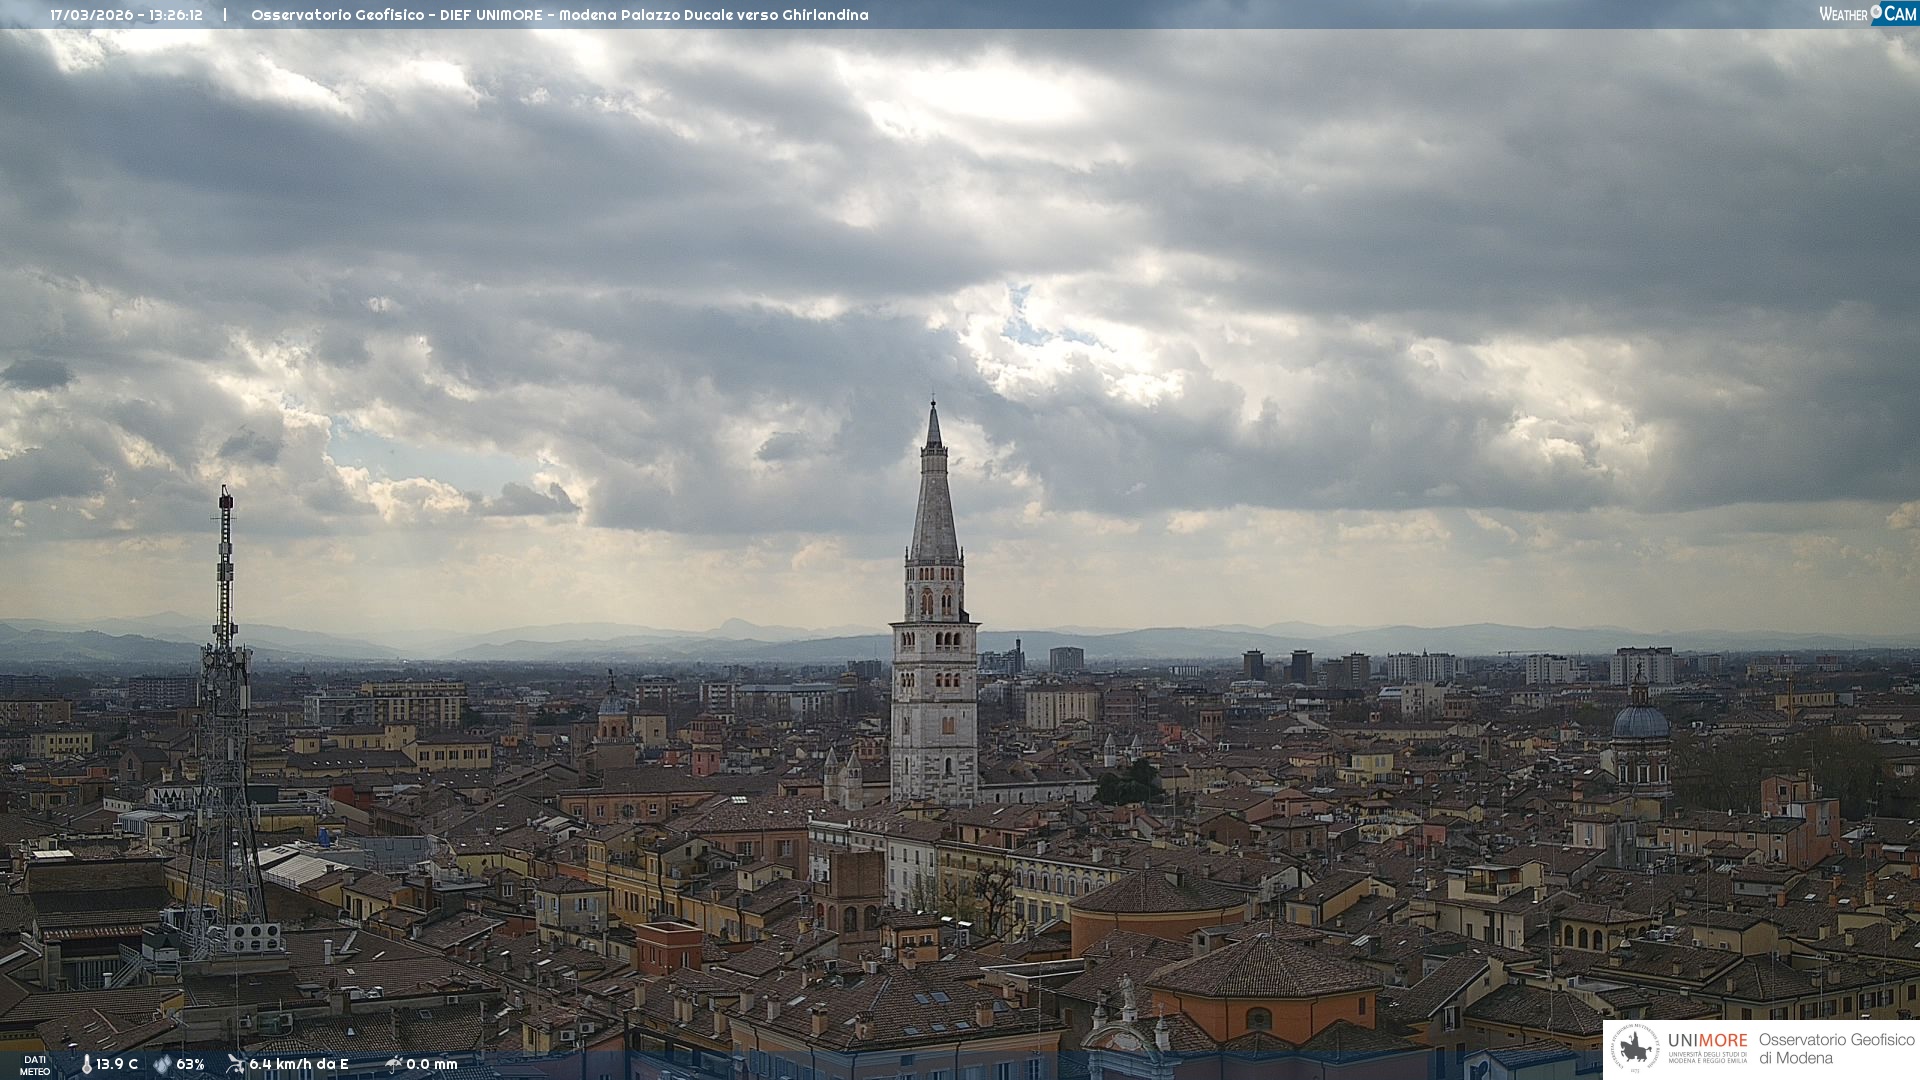Screen dimensions: 1920x1080
Task: Select the DATI METEO label
Action: coord(35,1065)
